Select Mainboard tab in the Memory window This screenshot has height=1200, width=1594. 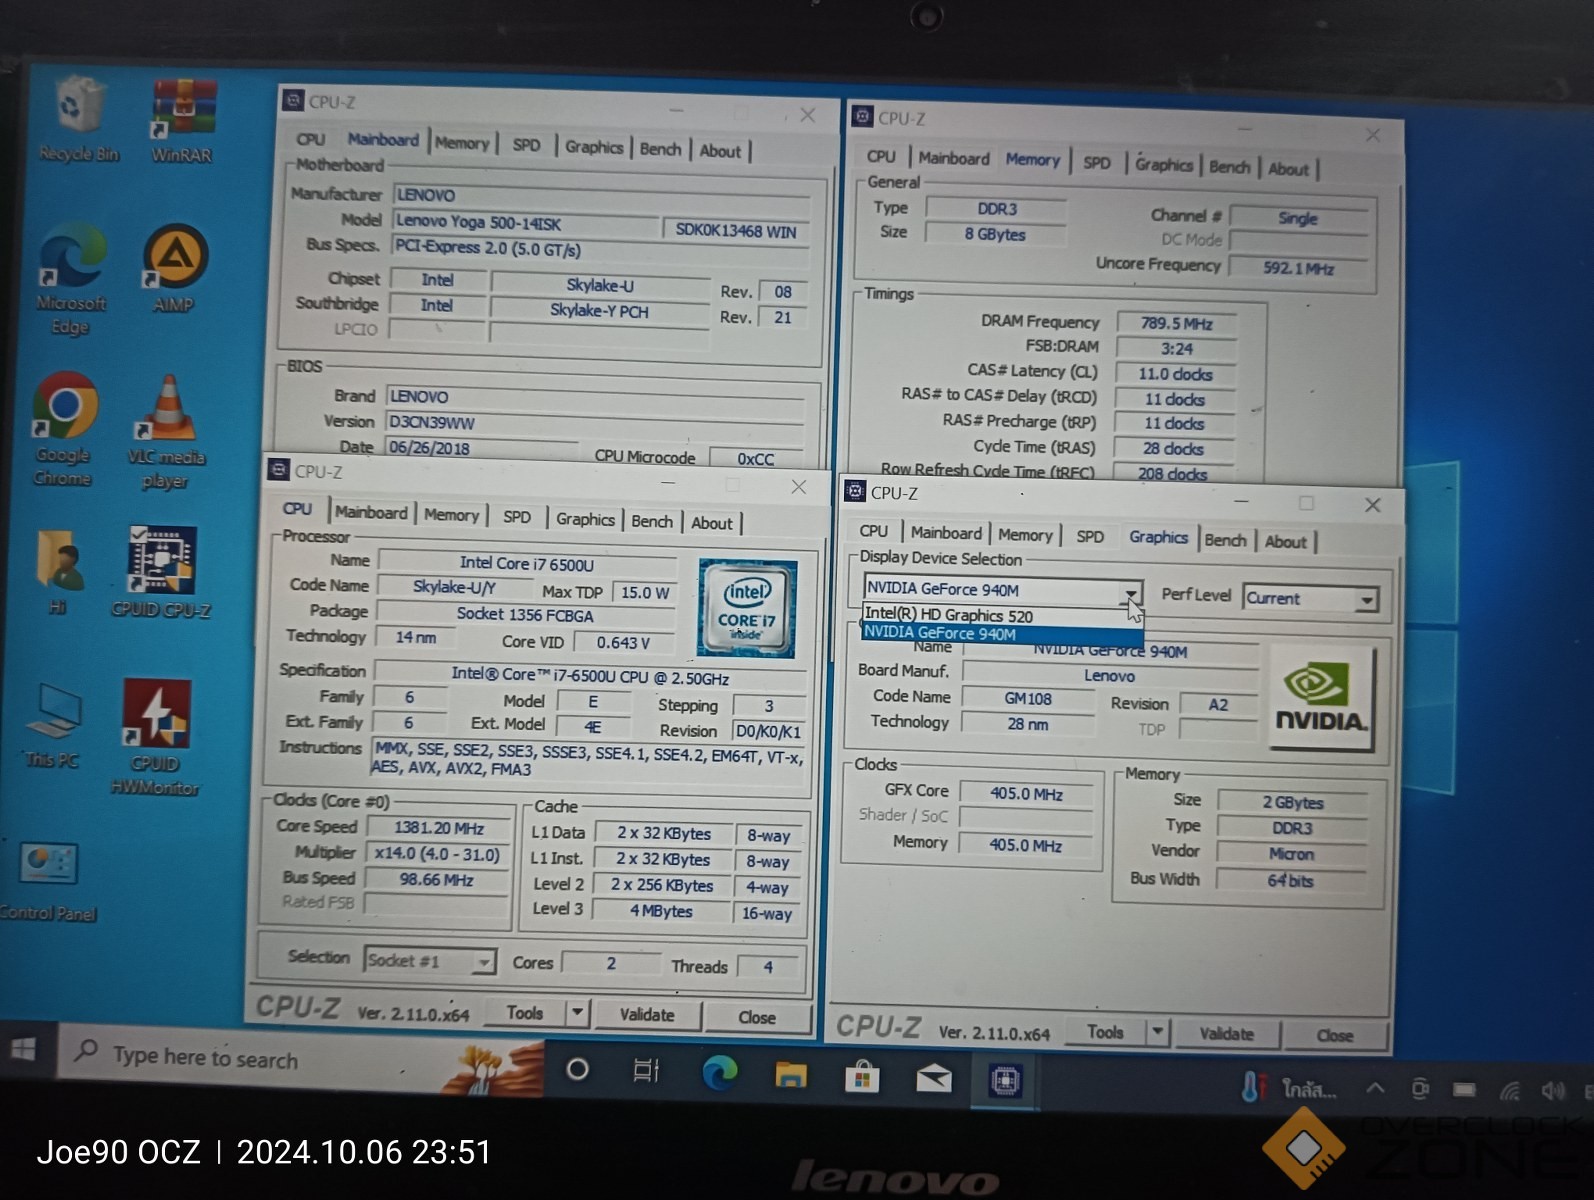pyautogui.click(x=954, y=158)
